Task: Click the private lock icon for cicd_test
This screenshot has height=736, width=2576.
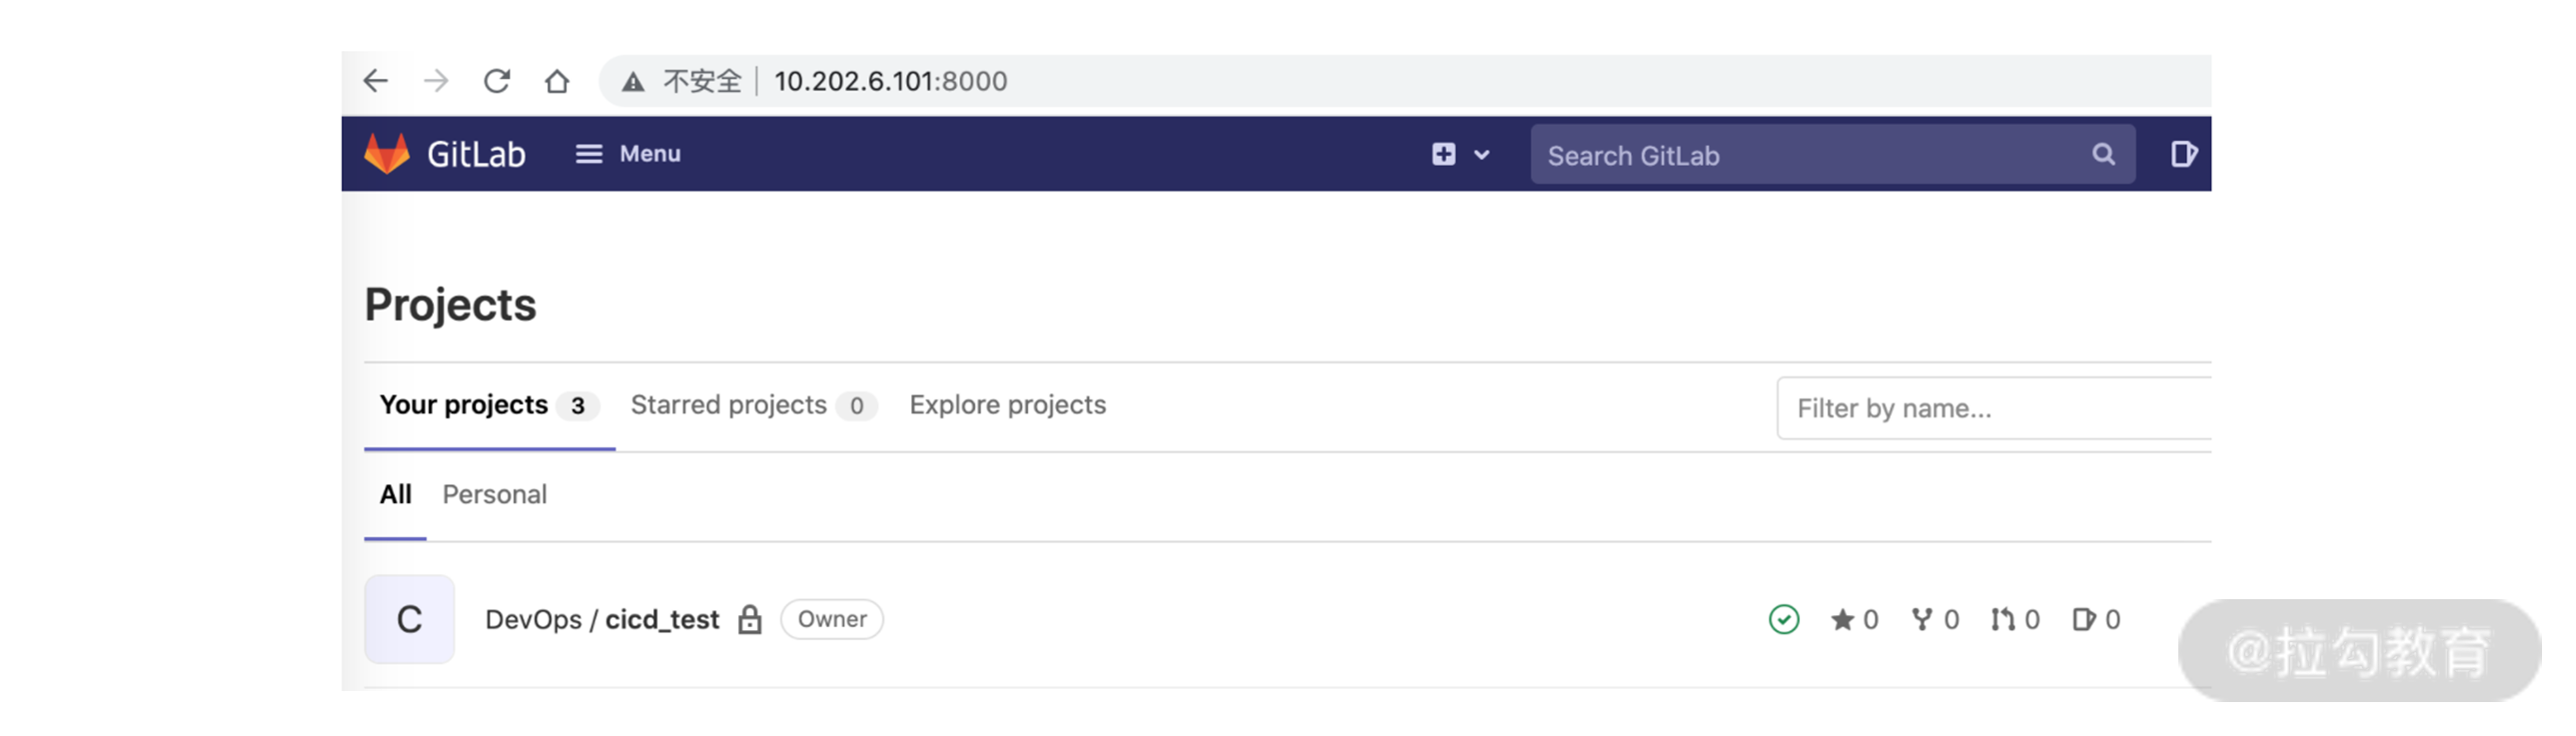Action: point(750,620)
